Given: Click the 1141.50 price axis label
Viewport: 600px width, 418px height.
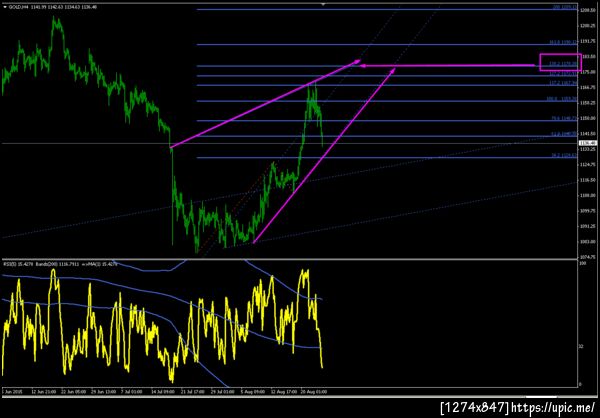Looking at the screenshot, I should click(588, 134).
